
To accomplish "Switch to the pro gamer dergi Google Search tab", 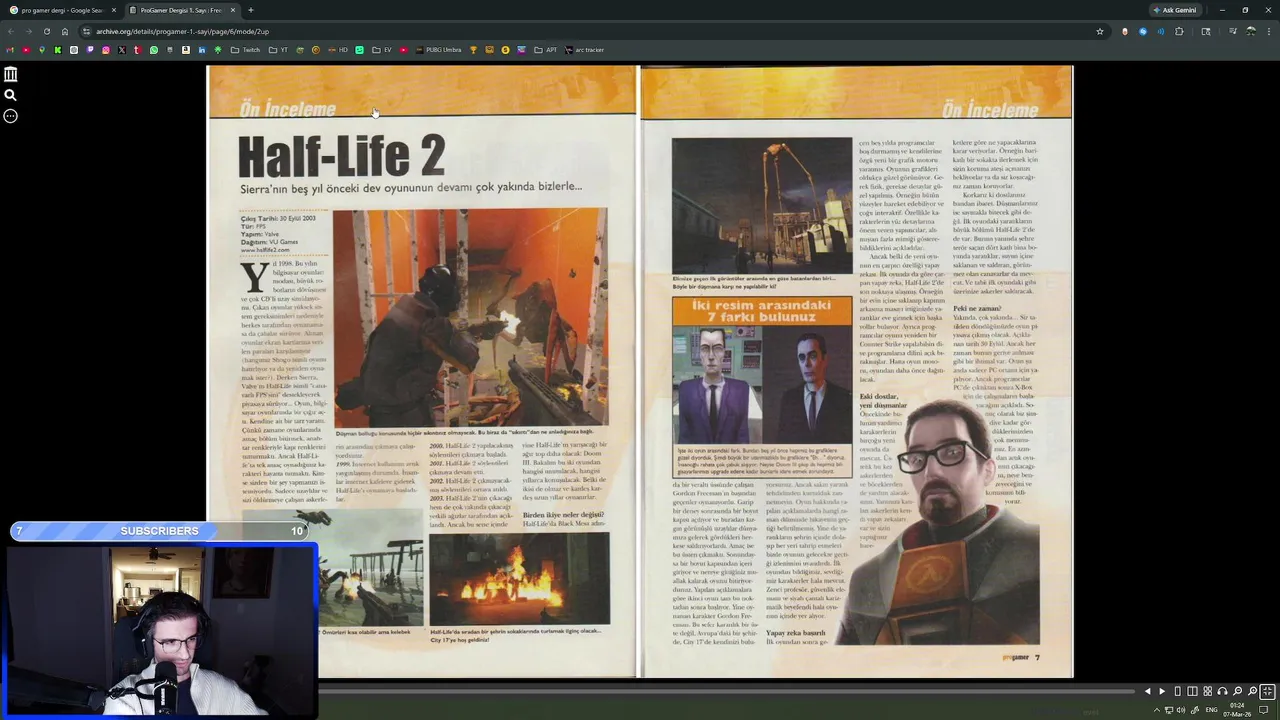I will click(60, 10).
